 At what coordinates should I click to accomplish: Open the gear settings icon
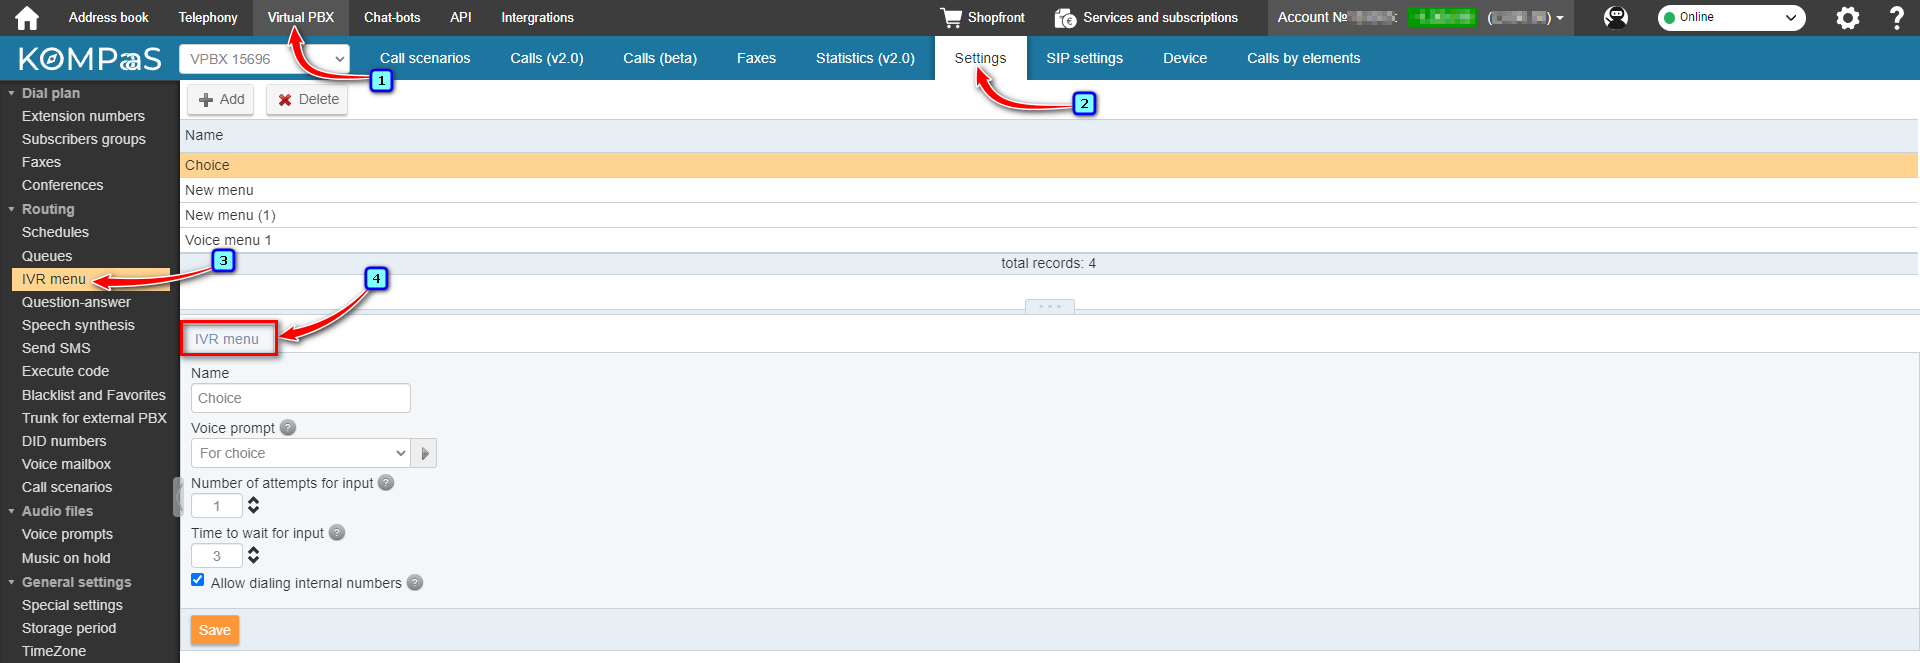tap(1848, 17)
